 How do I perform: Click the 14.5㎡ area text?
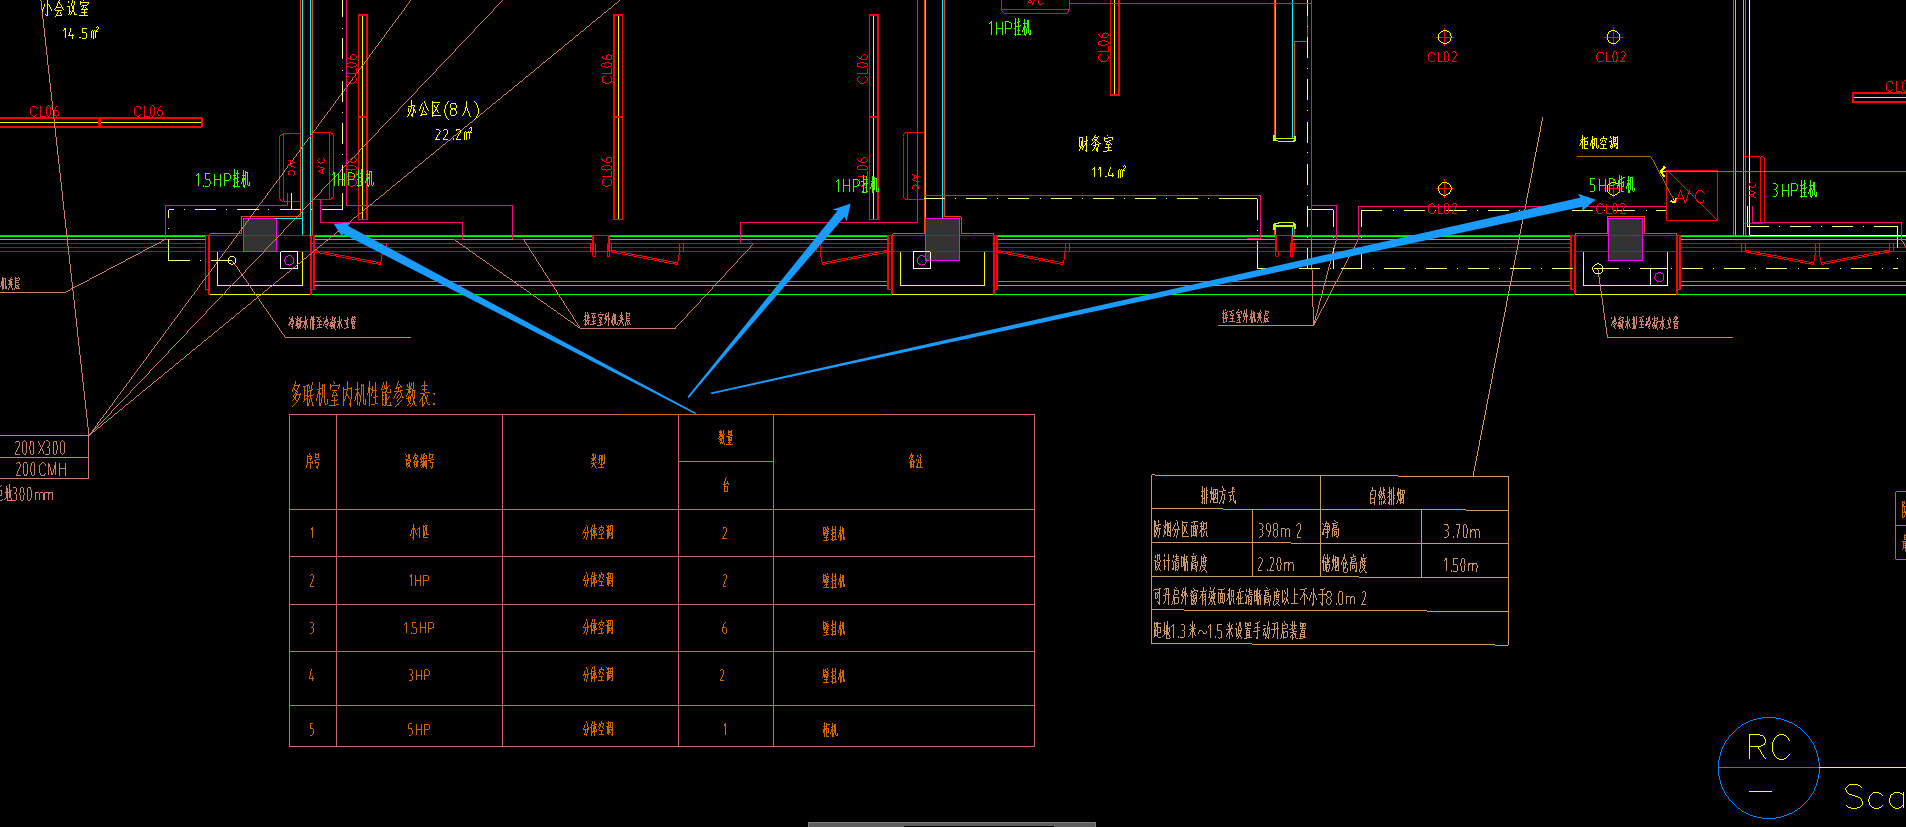coord(80,33)
